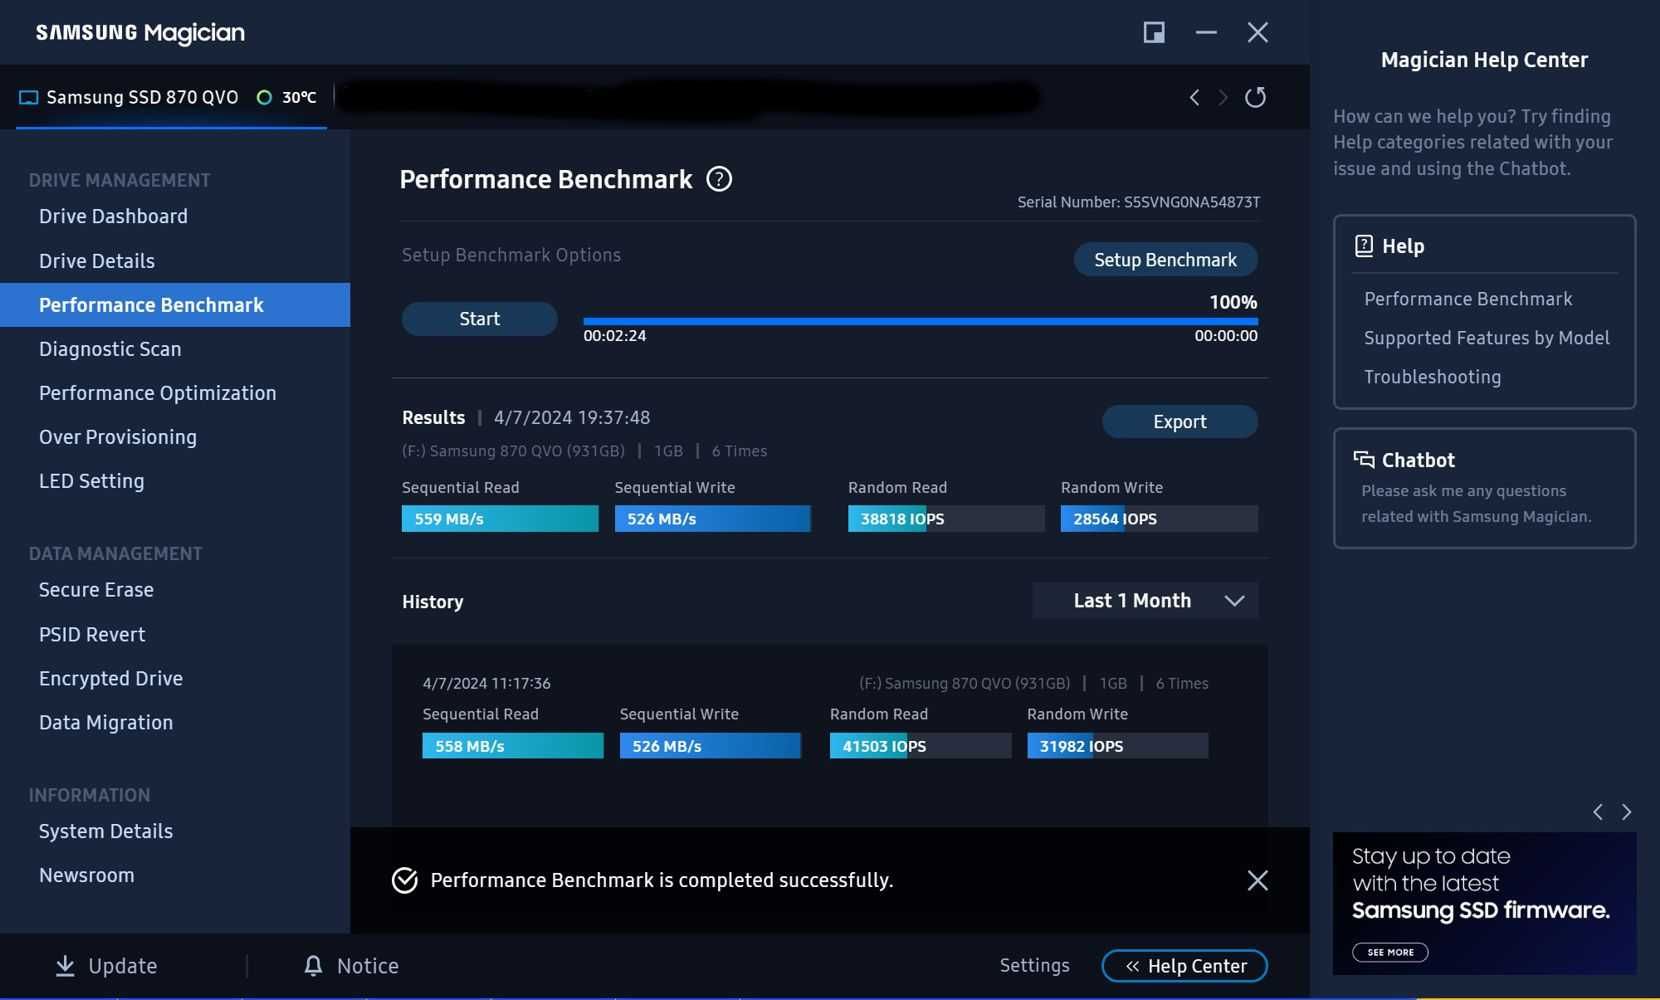Viewport: 1660px width, 1000px height.
Task: Click the refresh icon in the drive bar
Action: [x=1255, y=97]
